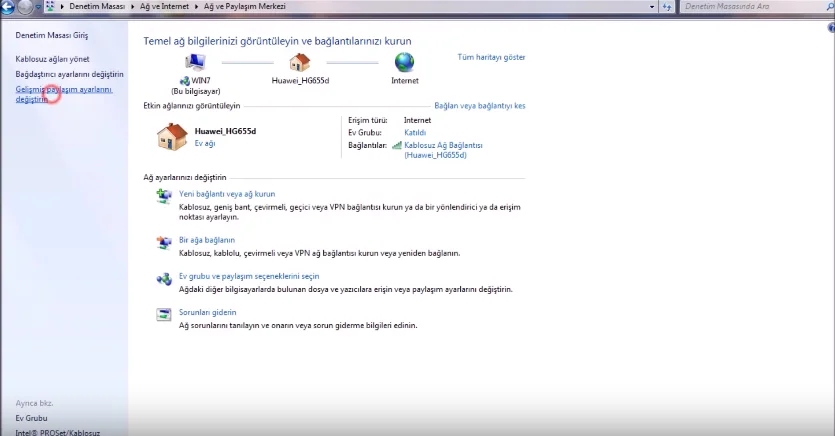Click the Back navigation arrow

[x=8, y=7]
